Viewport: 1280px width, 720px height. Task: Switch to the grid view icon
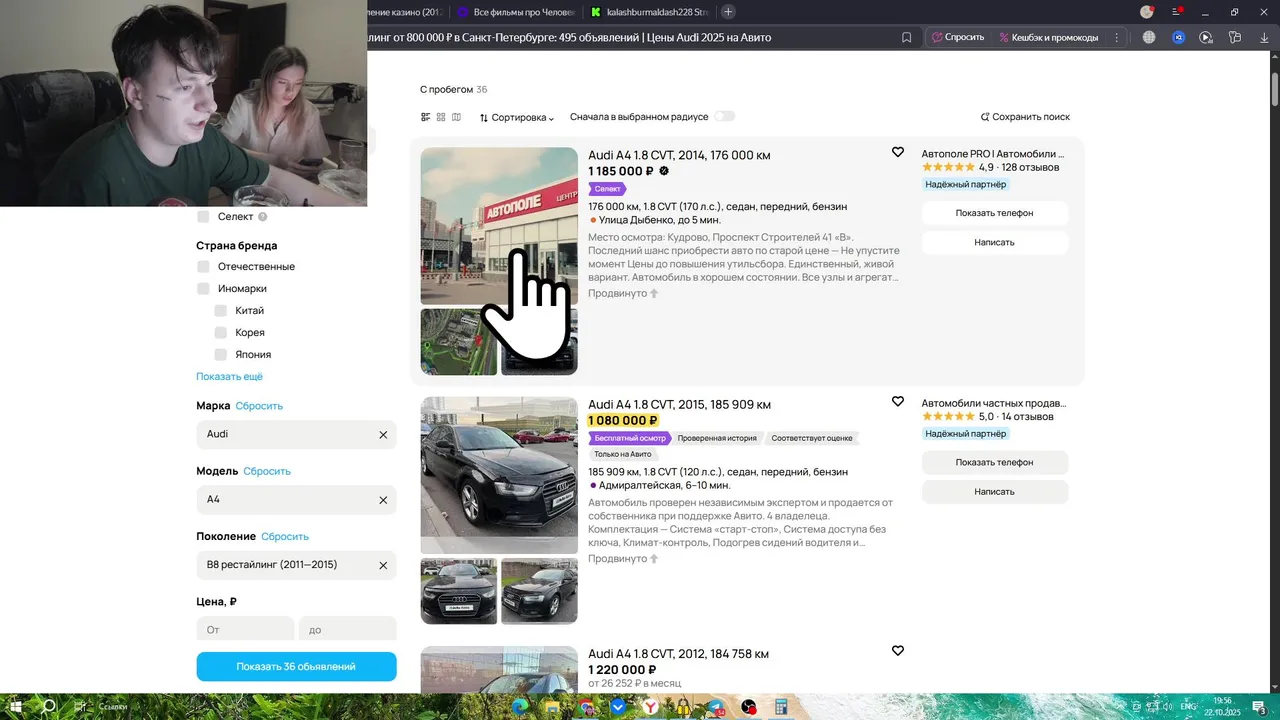(x=441, y=117)
